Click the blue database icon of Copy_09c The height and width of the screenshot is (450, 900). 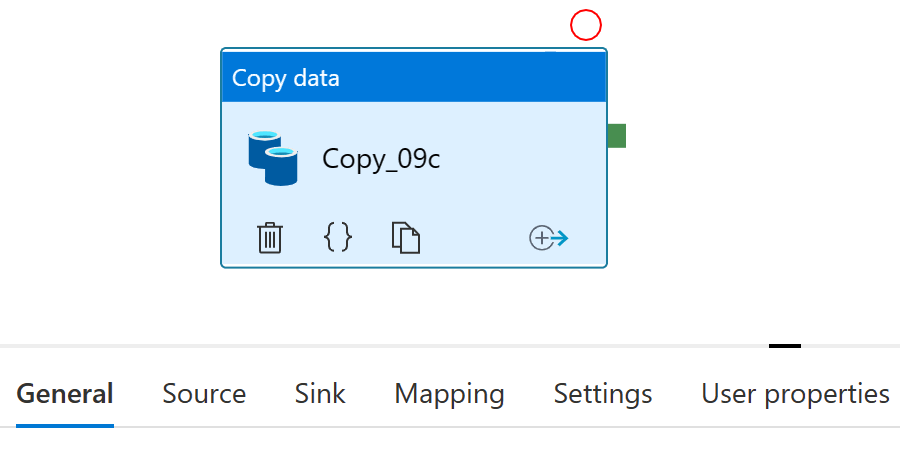coord(273,158)
